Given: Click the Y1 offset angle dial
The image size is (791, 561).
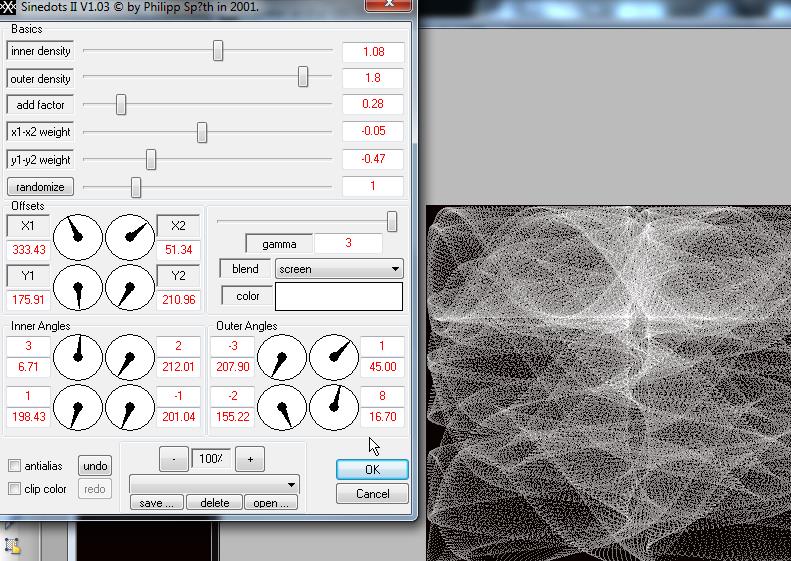Looking at the screenshot, I should pos(78,288).
